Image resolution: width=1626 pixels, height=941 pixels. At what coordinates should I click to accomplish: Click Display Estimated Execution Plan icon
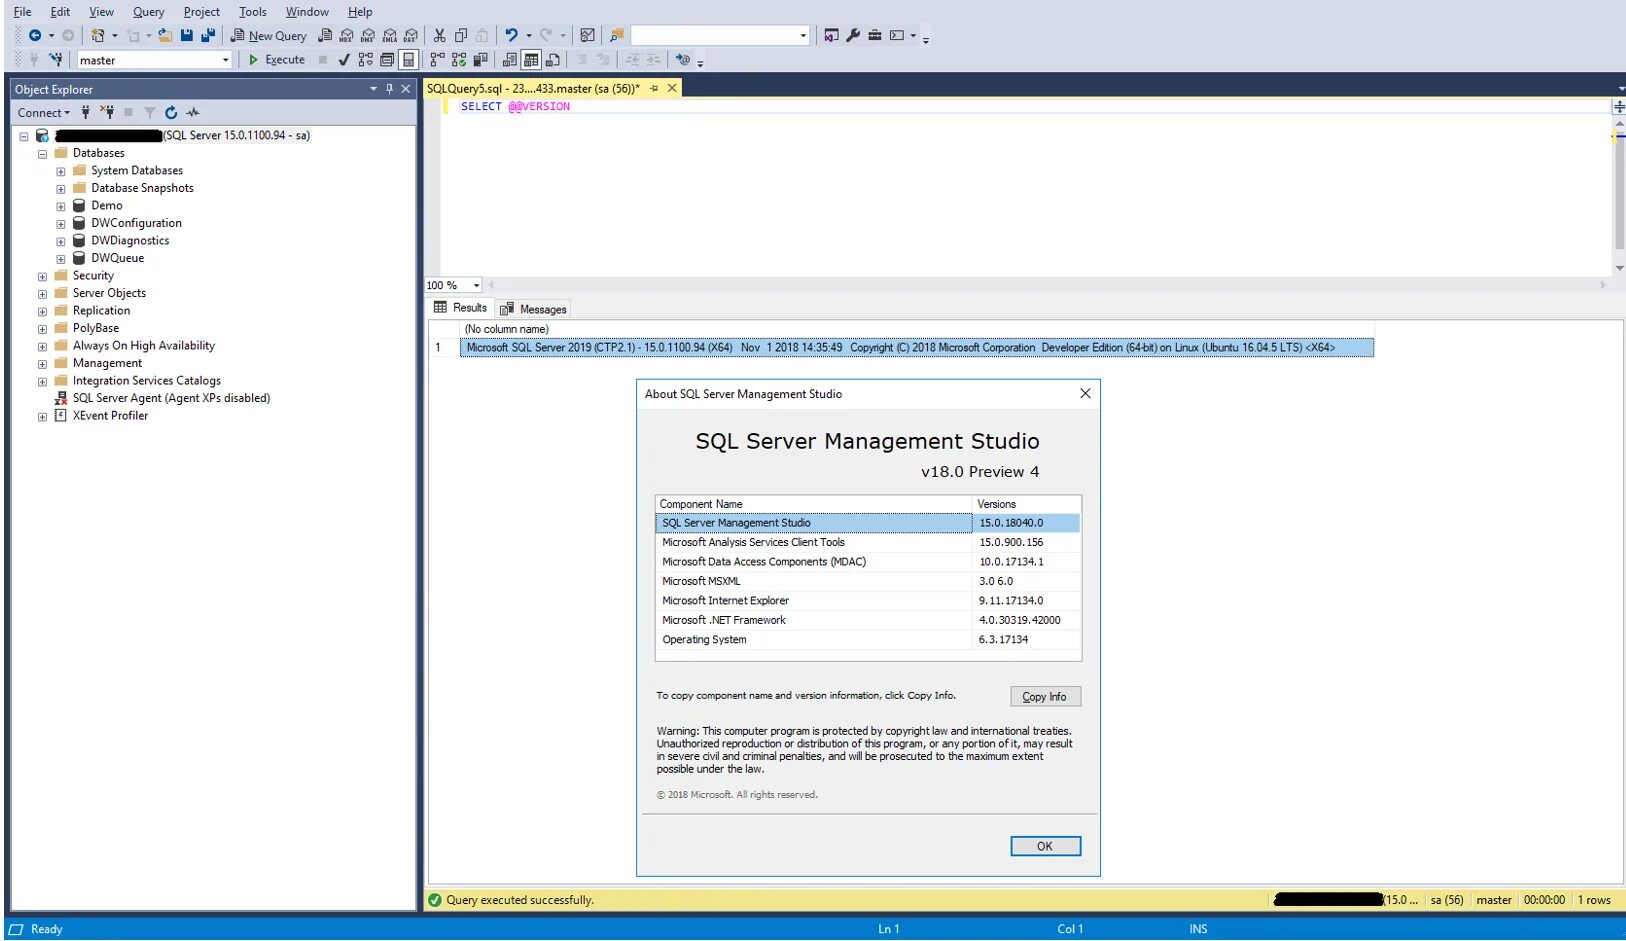click(x=366, y=60)
